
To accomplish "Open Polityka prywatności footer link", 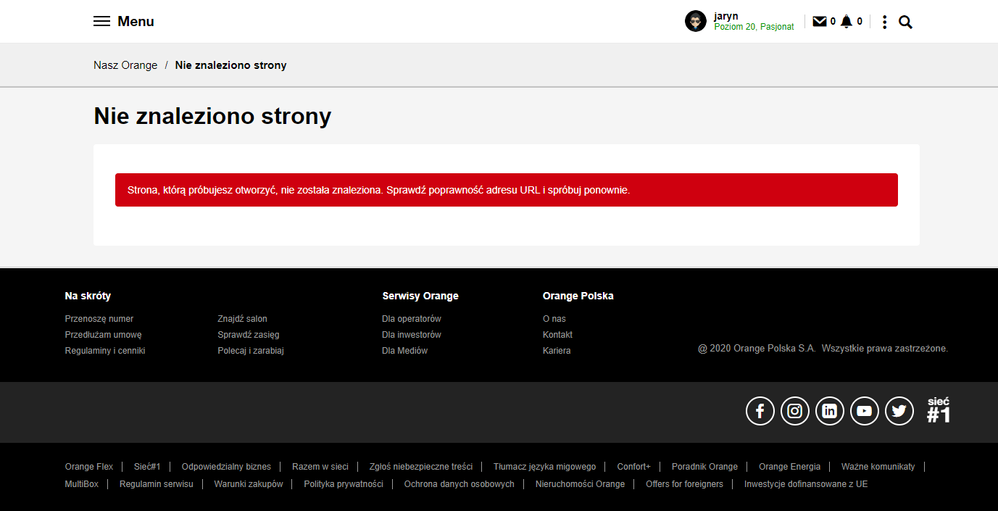I will [x=343, y=484].
